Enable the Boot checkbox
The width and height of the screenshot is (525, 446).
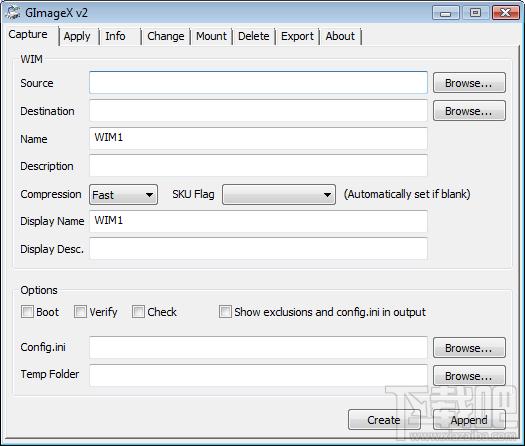click(x=27, y=311)
